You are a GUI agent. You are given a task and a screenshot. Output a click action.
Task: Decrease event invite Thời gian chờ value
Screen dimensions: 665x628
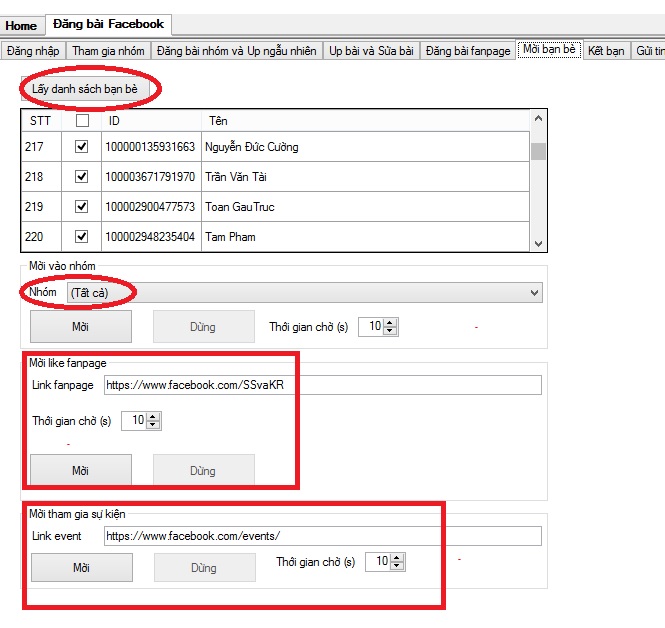tap(397, 566)
